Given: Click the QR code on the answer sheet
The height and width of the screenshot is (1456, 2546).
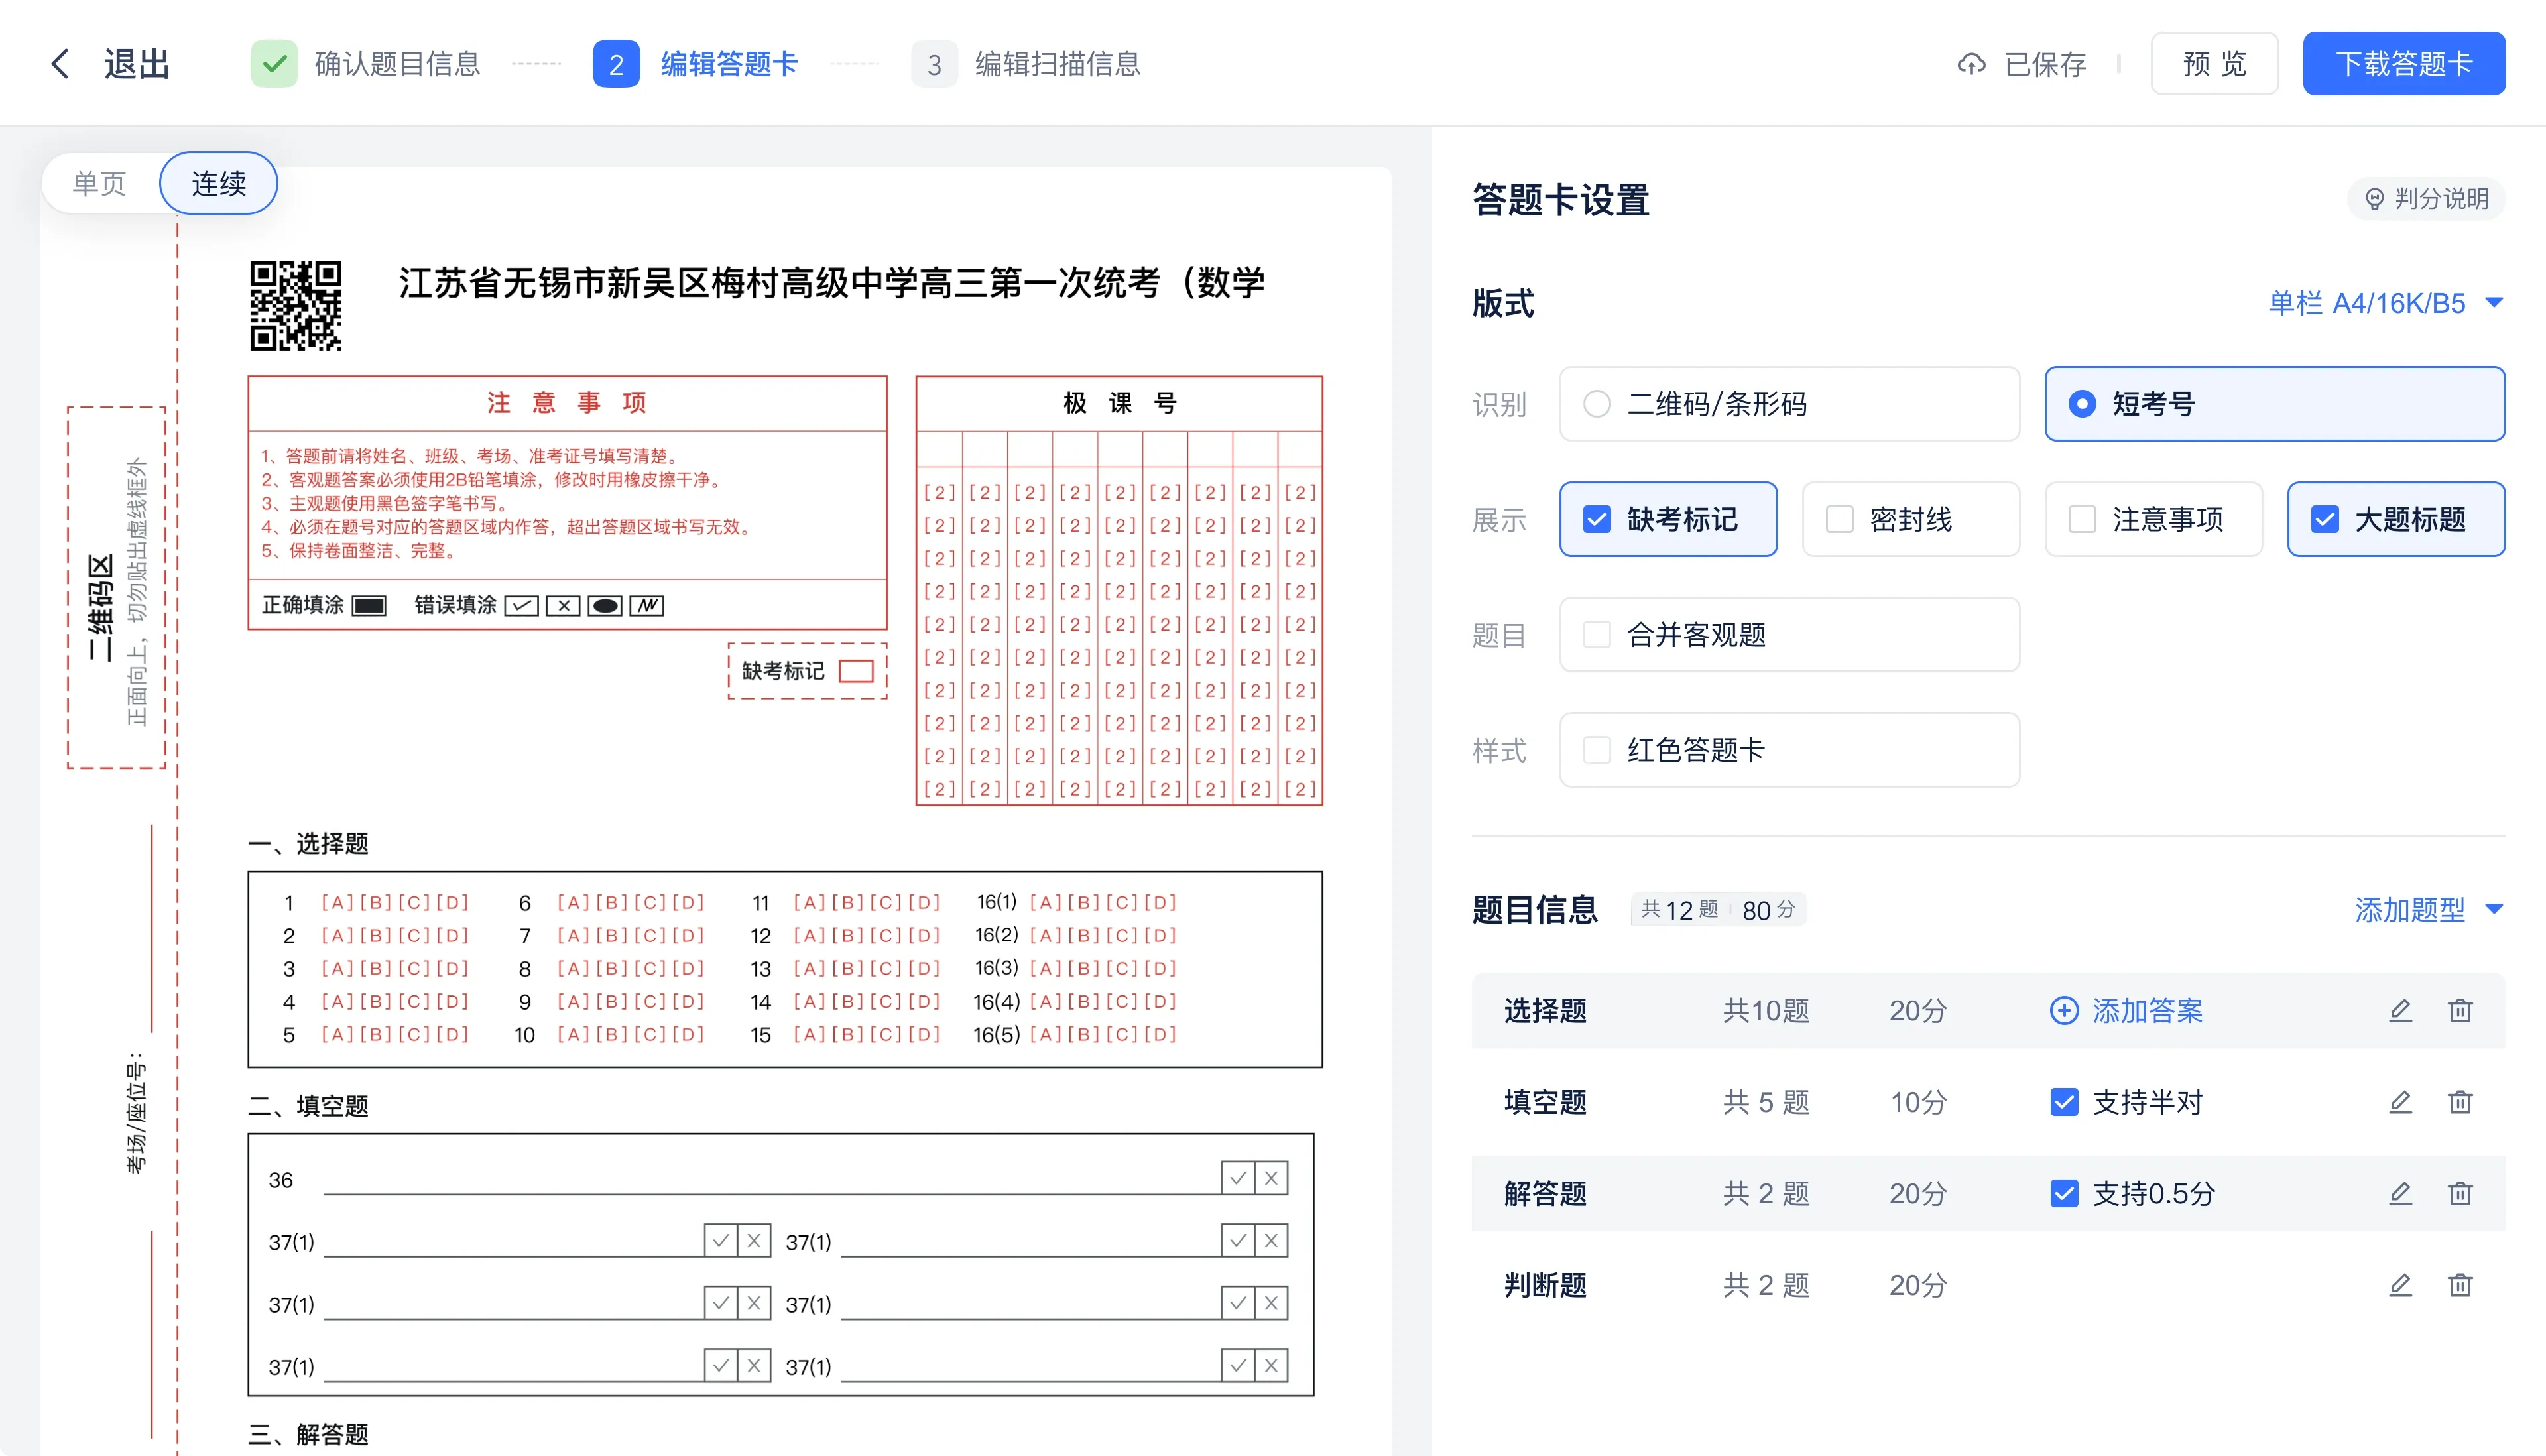Looking at the screenshot, I should [296, 305].
